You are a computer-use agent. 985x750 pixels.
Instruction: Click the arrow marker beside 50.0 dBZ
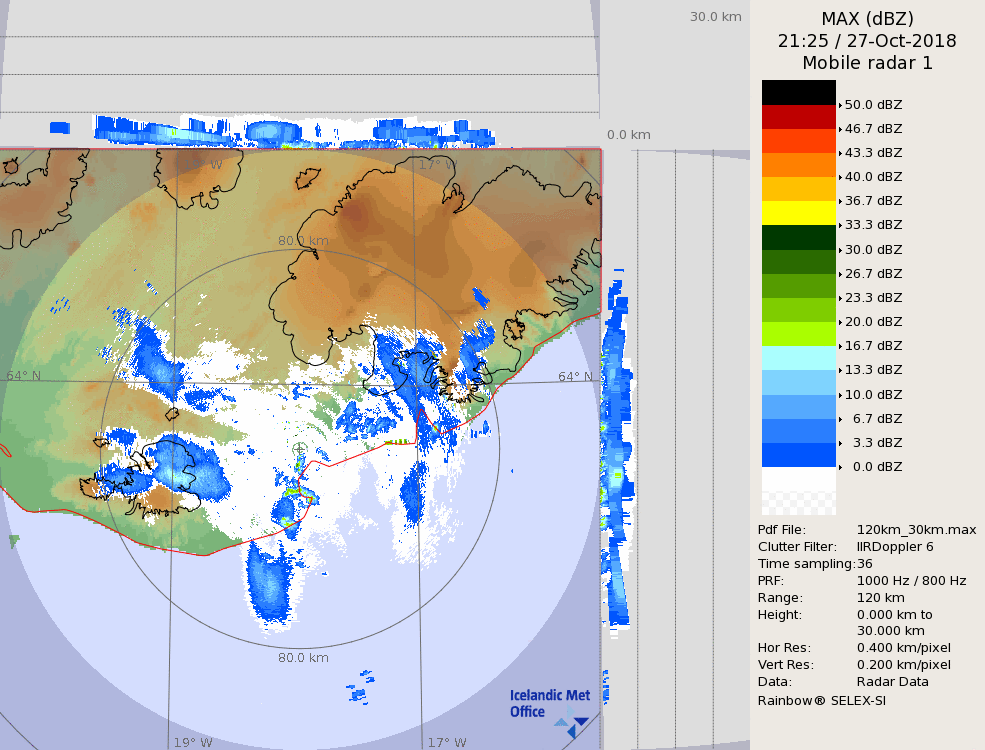coord(840,104)
